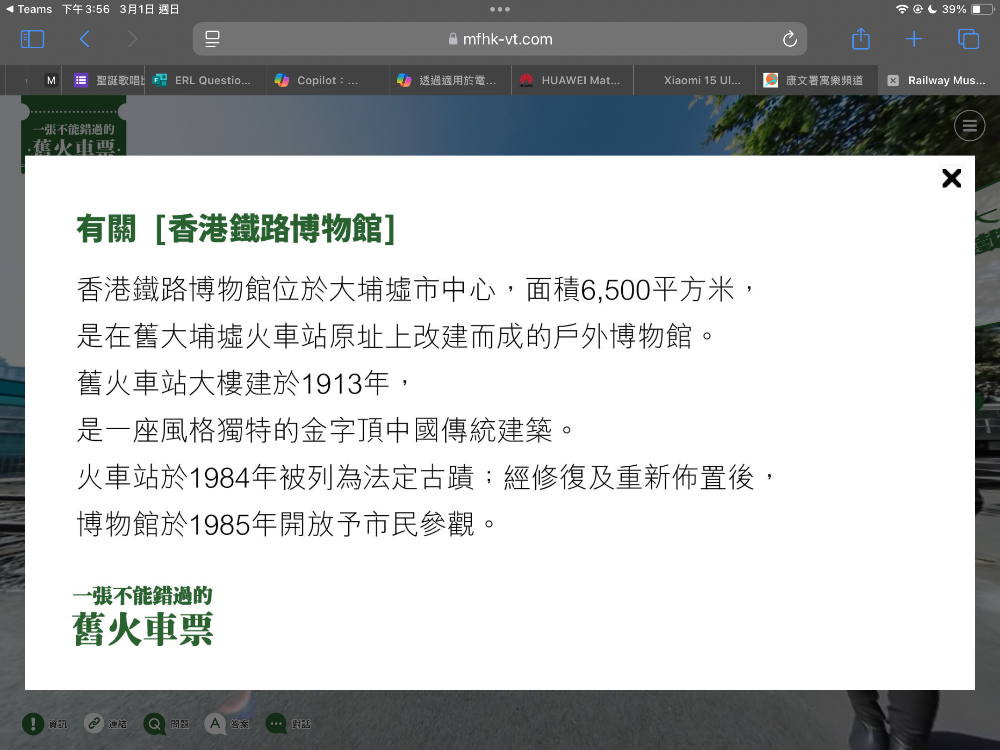
Task: Open the hamburger menu in tour
Action: [968, 126]
